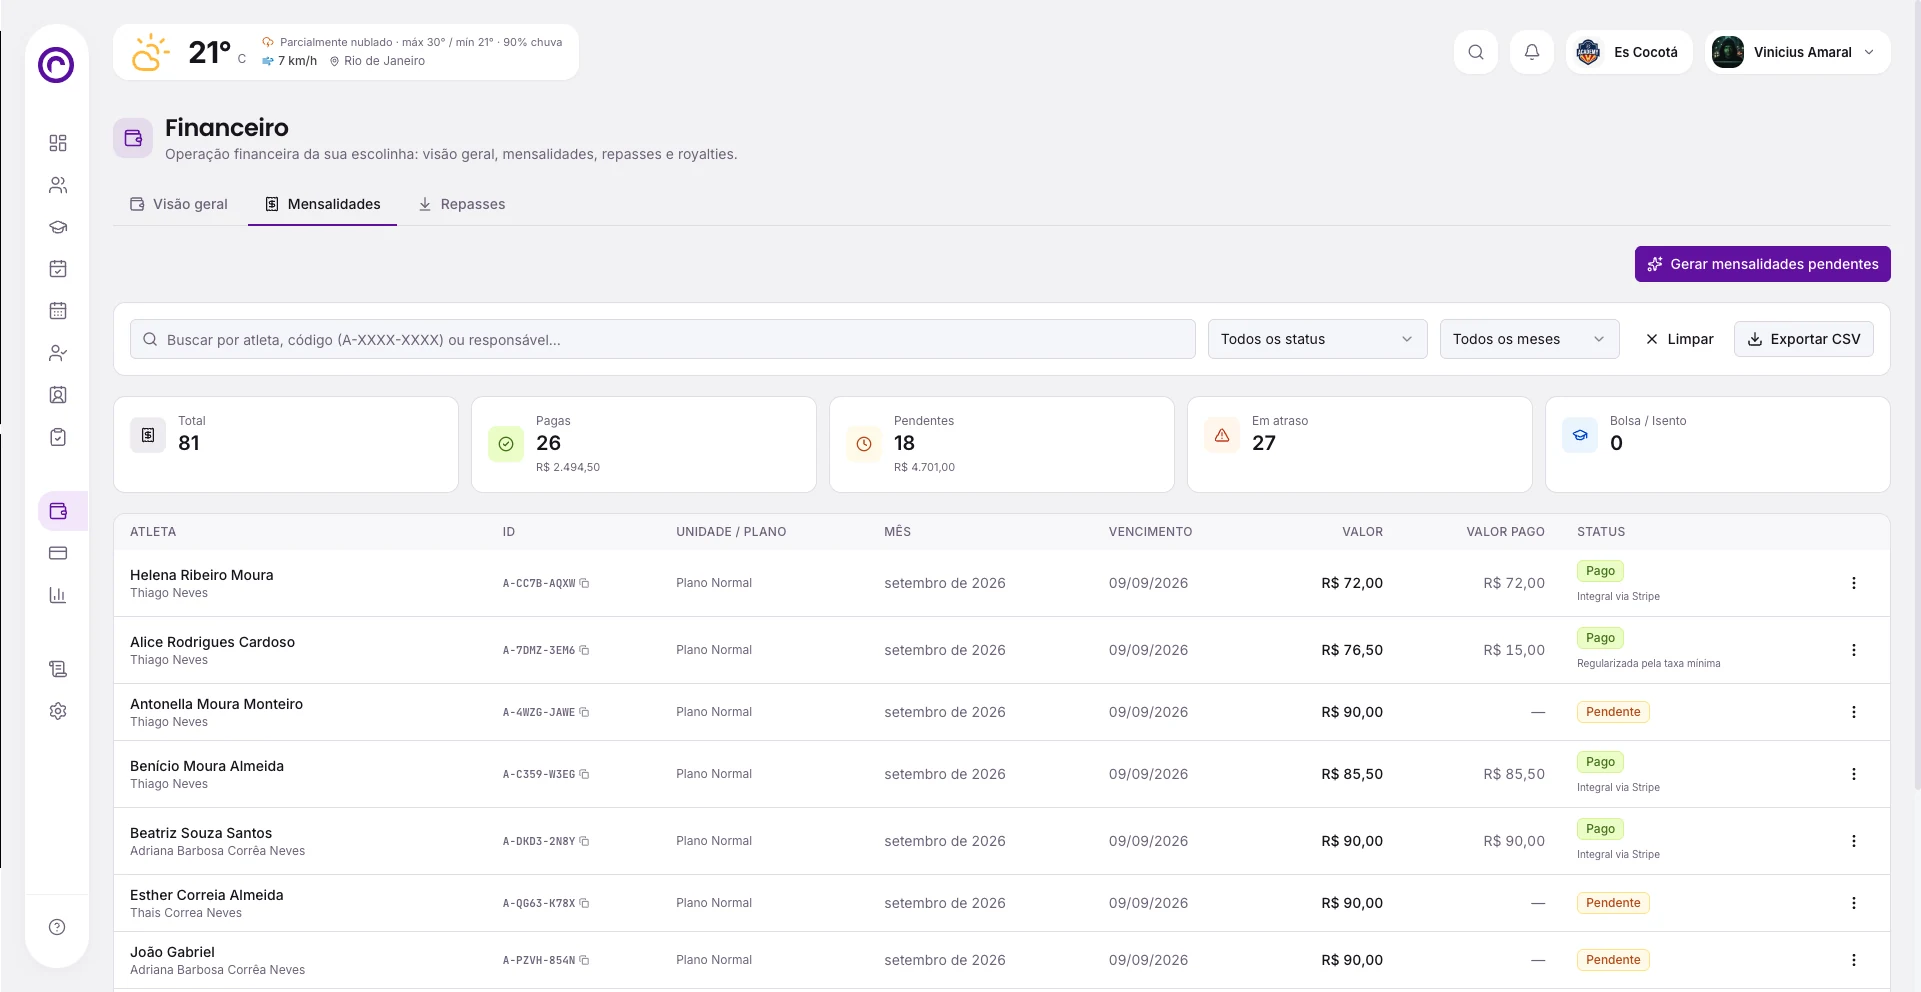Screen dimensions: 1921x992
Task: Open the user check icon in sidebar
Action: pyautogui.click(x=58, y=353)
